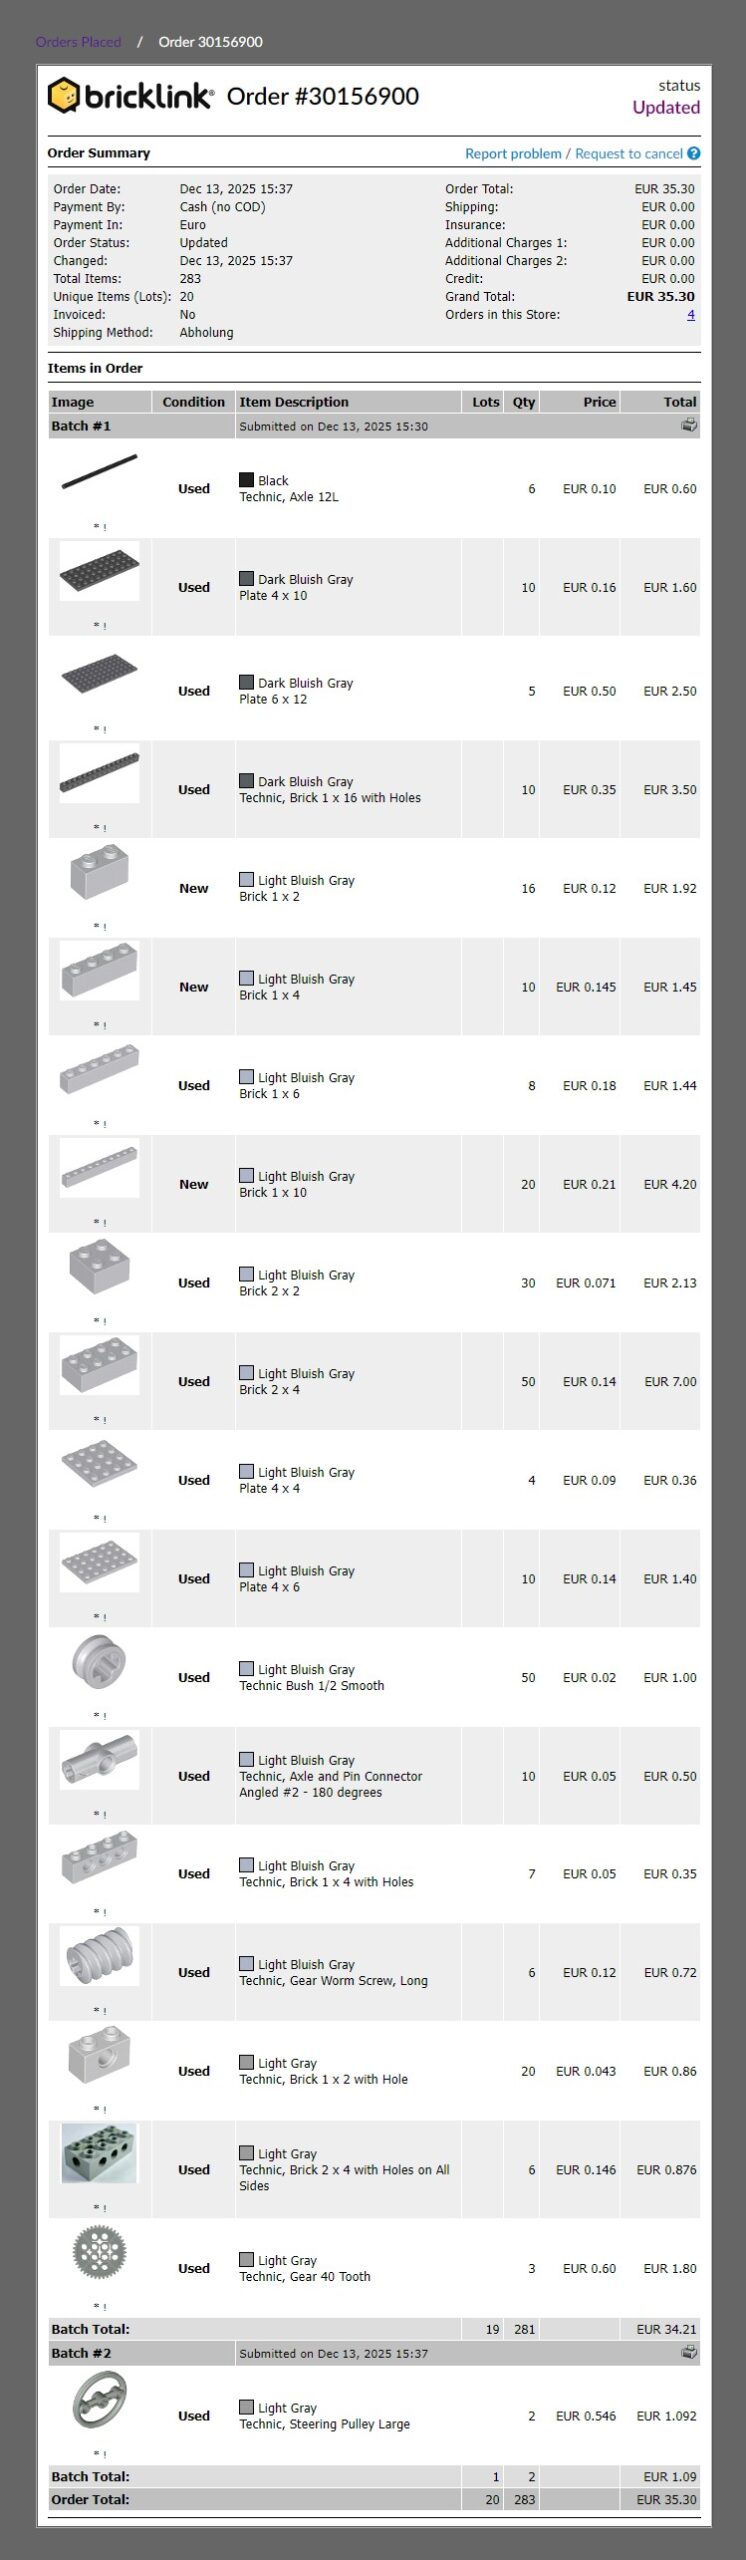Click the Gear Worm Screw part image
The height and width of the screenshot is (2560, 746).
click(x=99, y=1955)
